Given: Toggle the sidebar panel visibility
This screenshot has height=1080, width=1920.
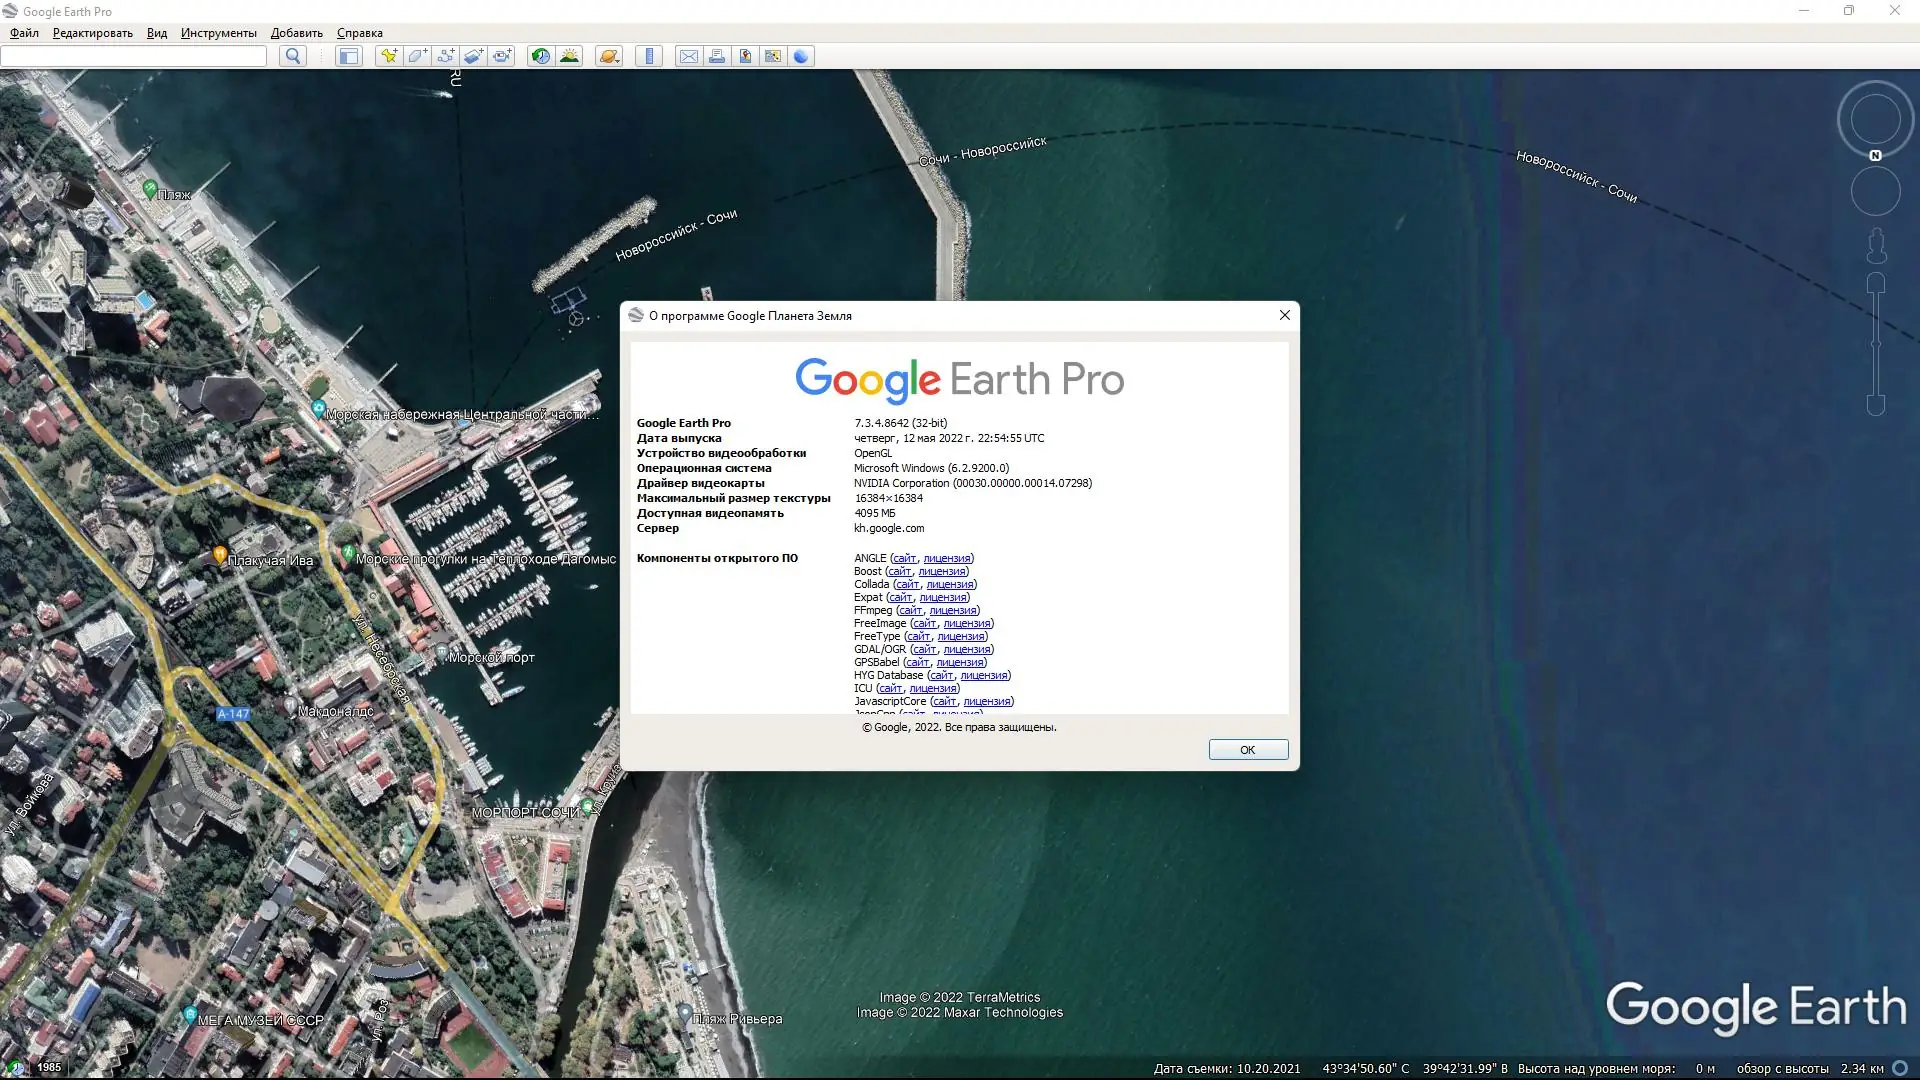Looking at the screenshot, I should 348,56.
